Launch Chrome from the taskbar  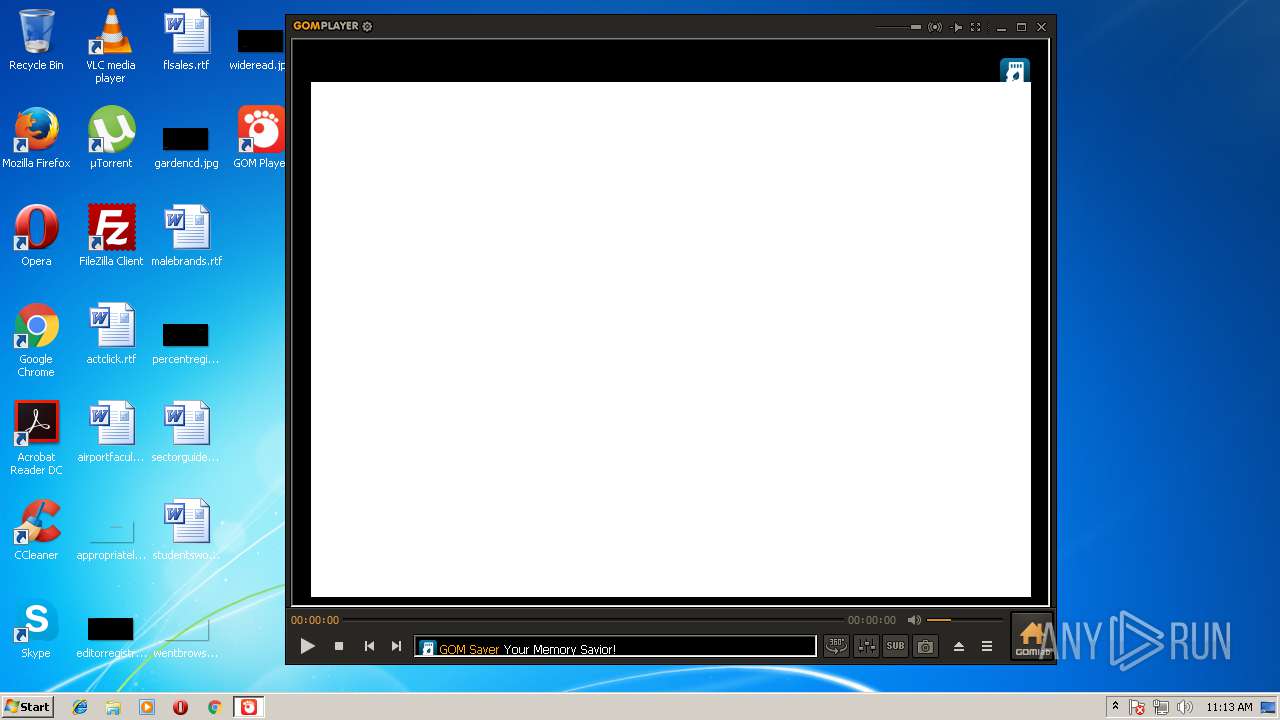[x=214, y=707]
